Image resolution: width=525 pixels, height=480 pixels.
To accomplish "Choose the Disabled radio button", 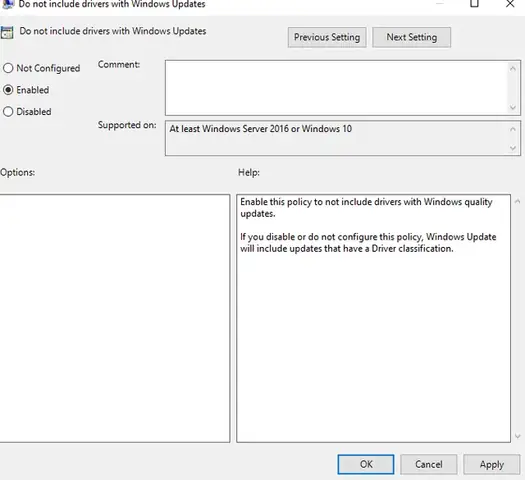I will (x=8, y=111).
